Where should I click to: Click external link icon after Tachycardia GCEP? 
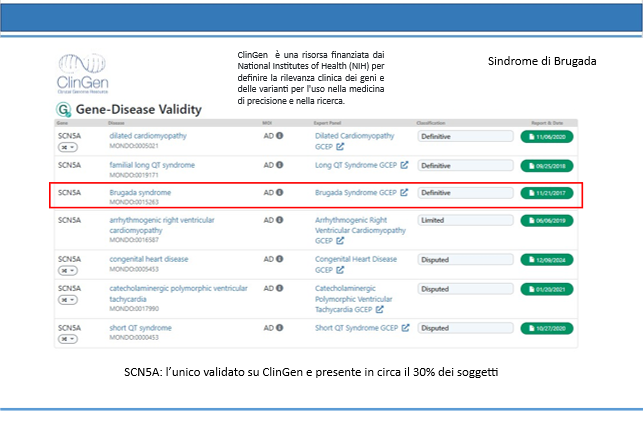379,309
